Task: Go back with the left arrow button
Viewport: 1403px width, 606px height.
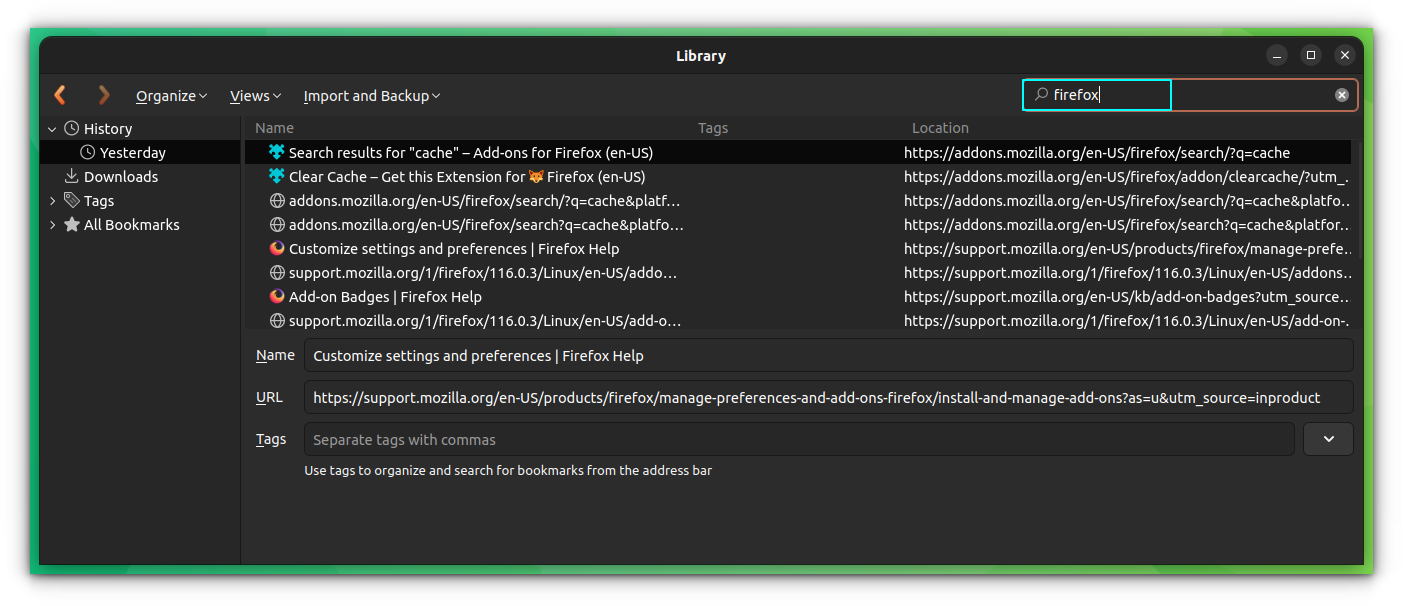Action: [60, 95]
